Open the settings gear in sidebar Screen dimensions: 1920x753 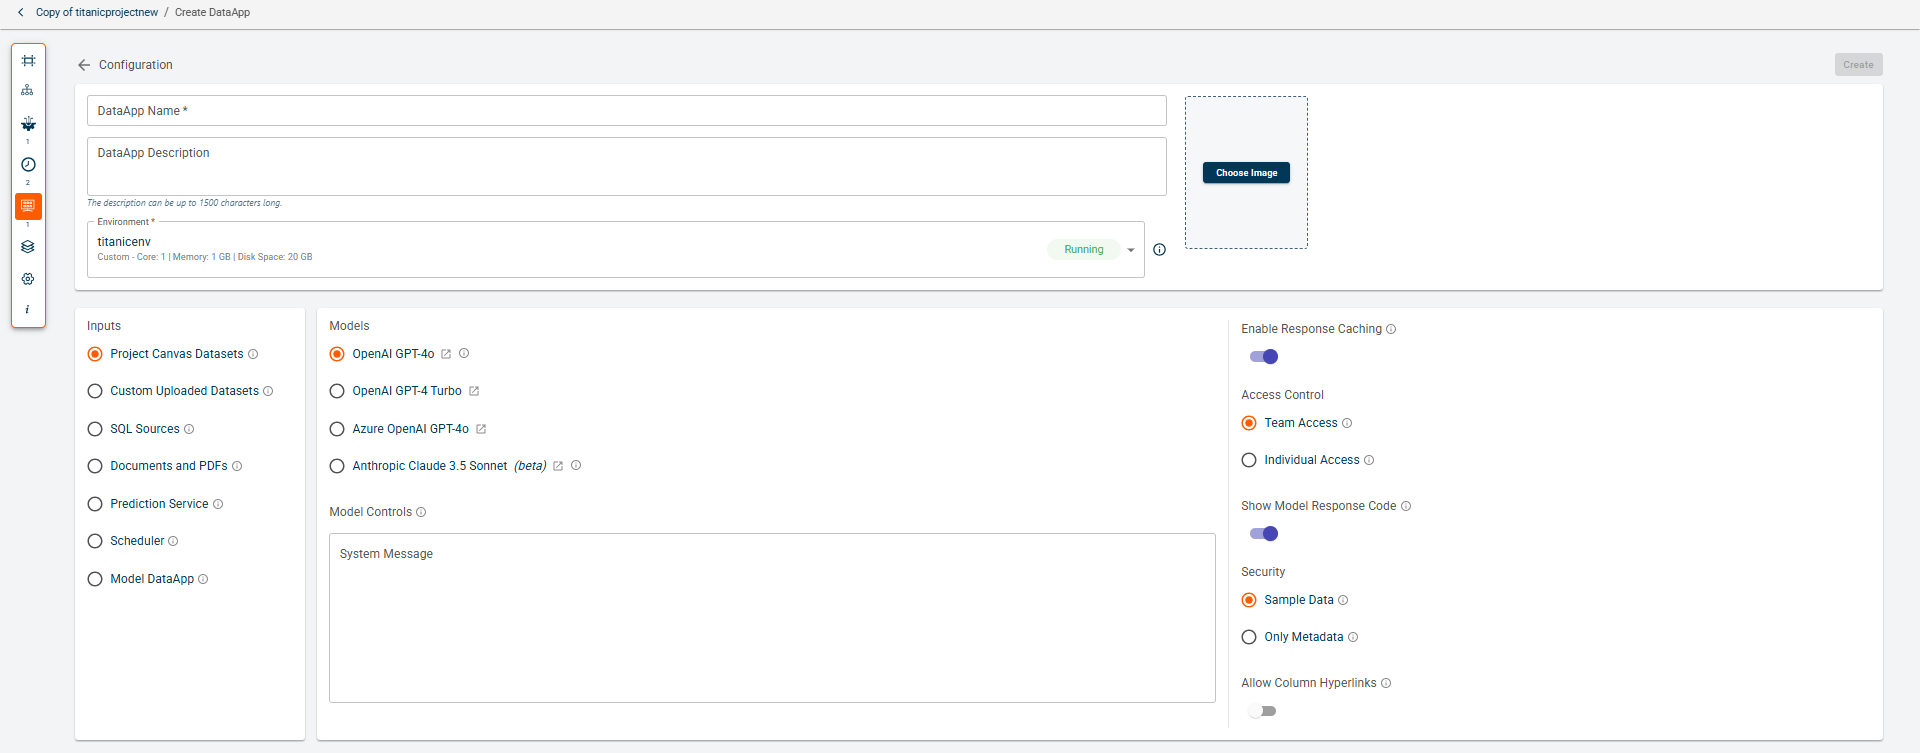[28, 279]
